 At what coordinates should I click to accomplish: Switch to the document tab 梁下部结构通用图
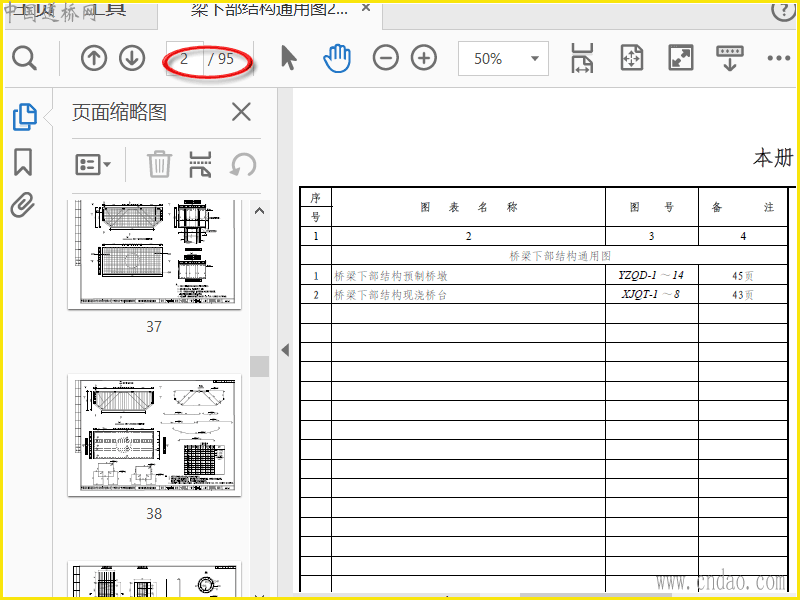coord(269,10)
